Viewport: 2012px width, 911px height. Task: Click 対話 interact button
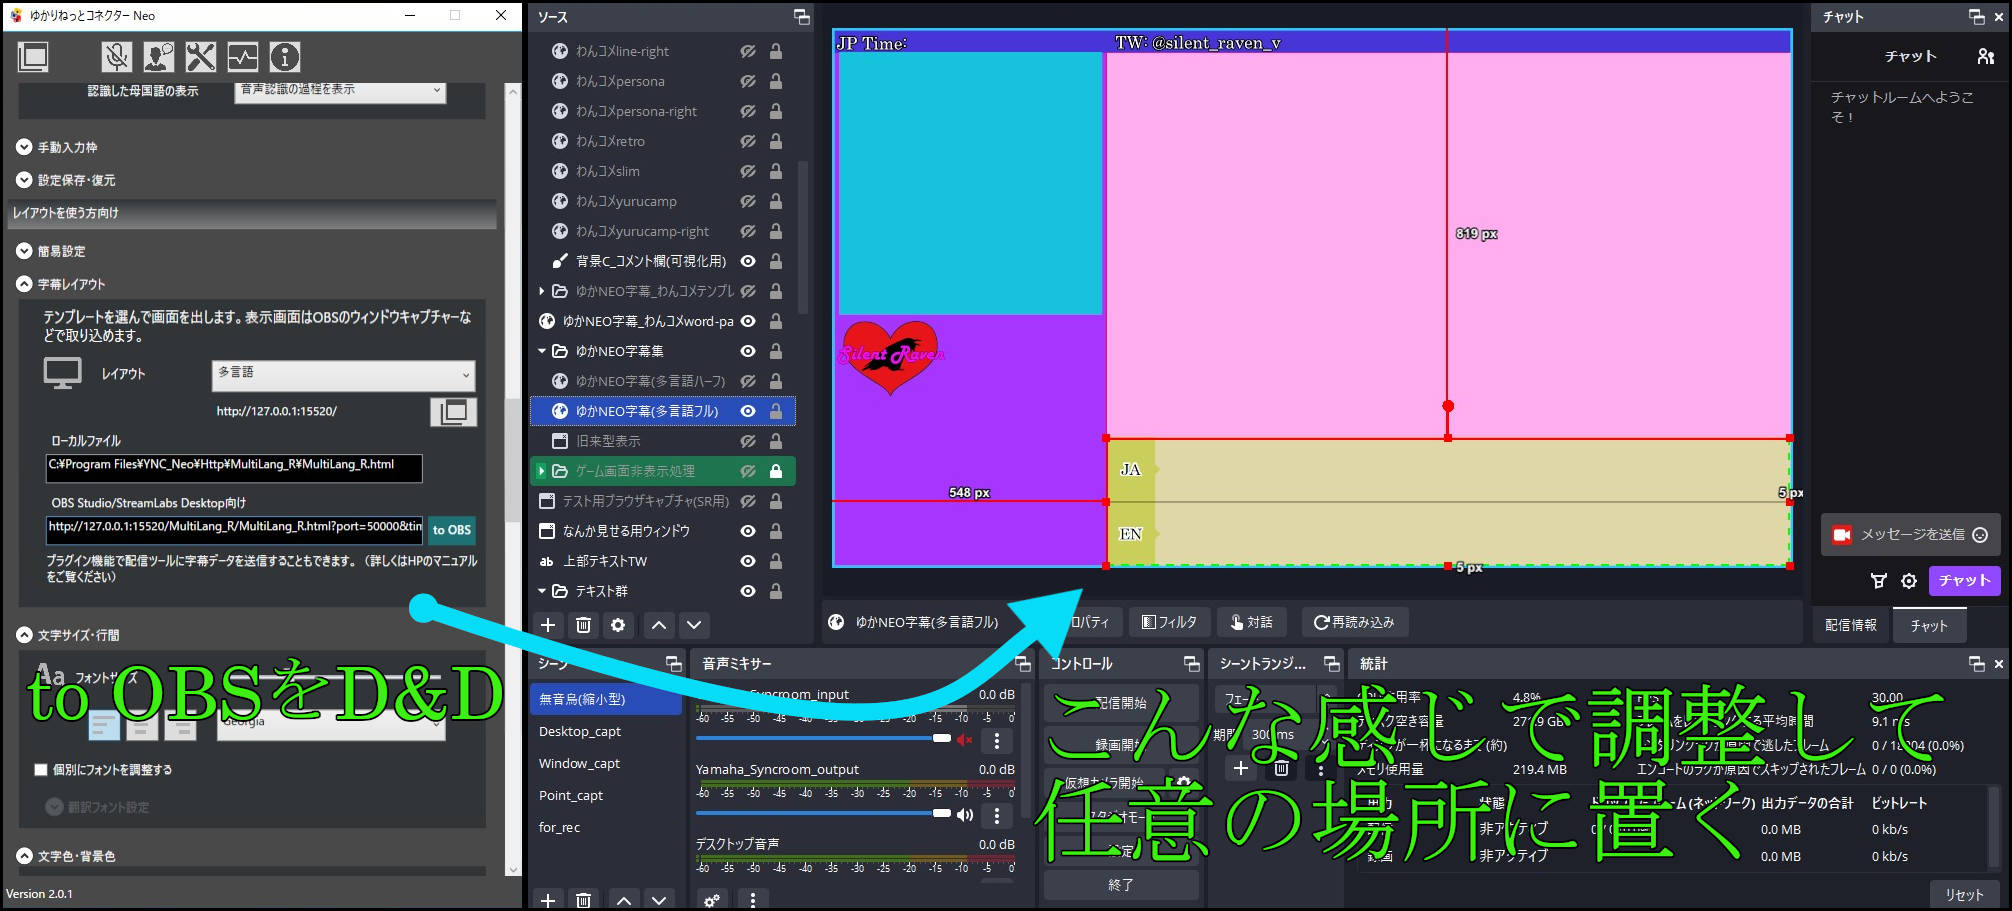(x=1252, y=622)
